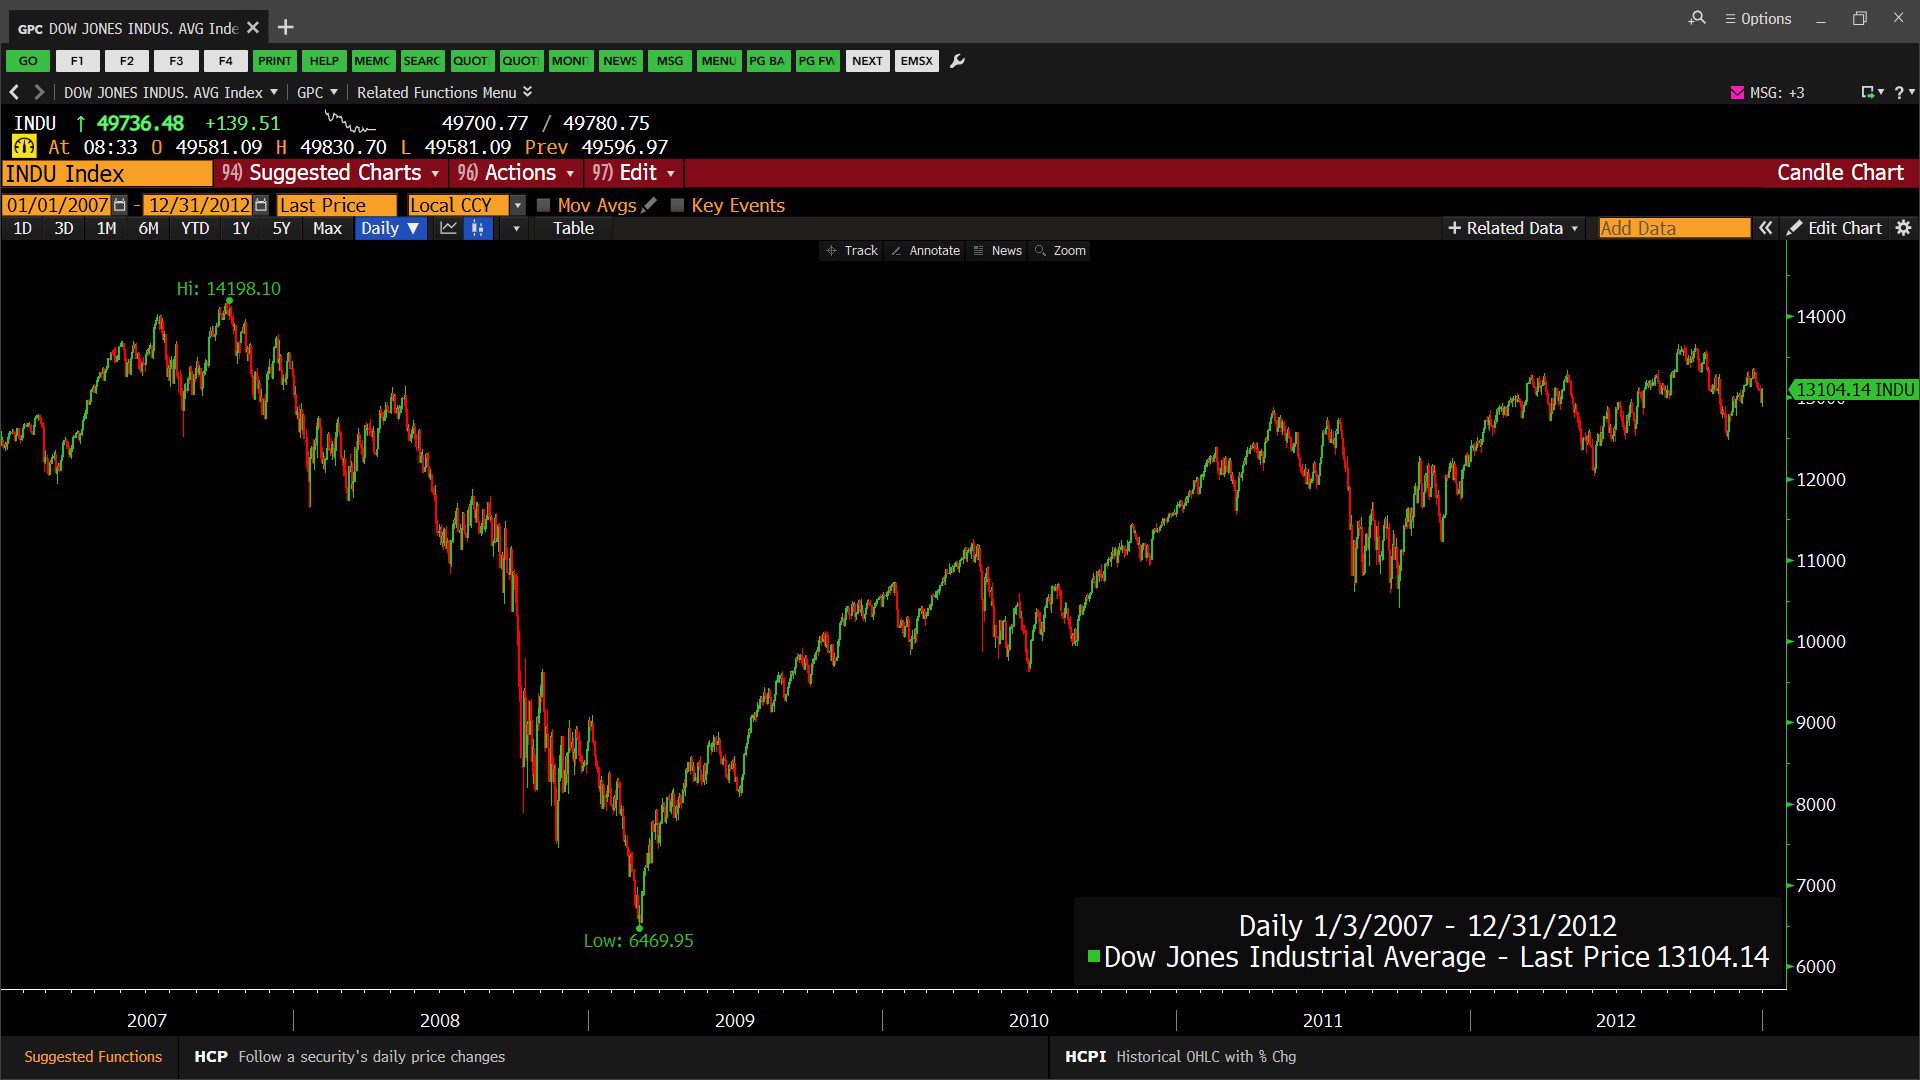Set range to 3D

(x=64, y=228)
